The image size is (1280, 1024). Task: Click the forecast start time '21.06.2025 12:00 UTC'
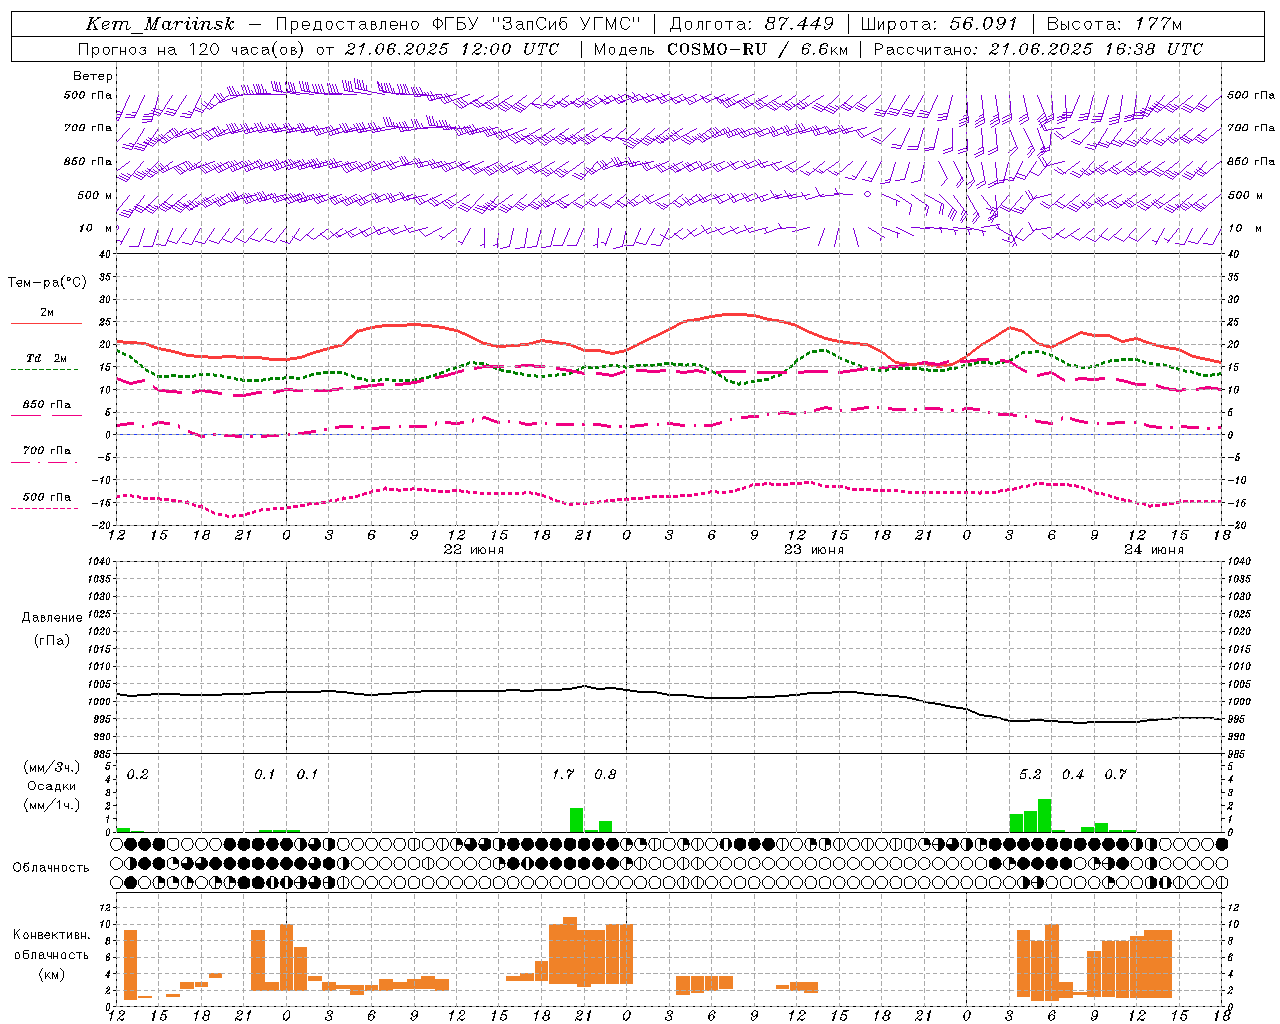452,49
